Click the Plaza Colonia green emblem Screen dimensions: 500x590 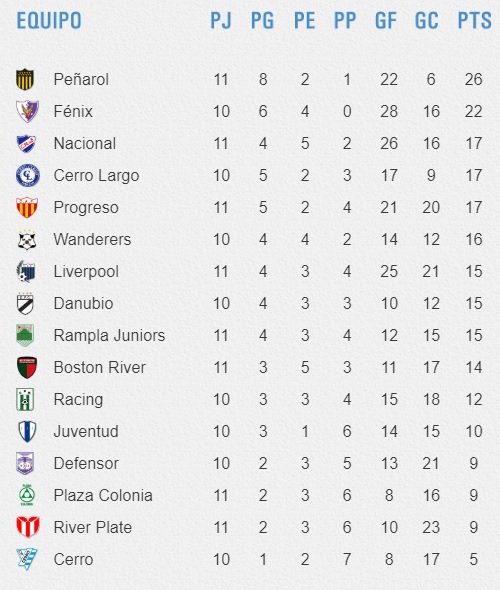(x=27, y=495)
